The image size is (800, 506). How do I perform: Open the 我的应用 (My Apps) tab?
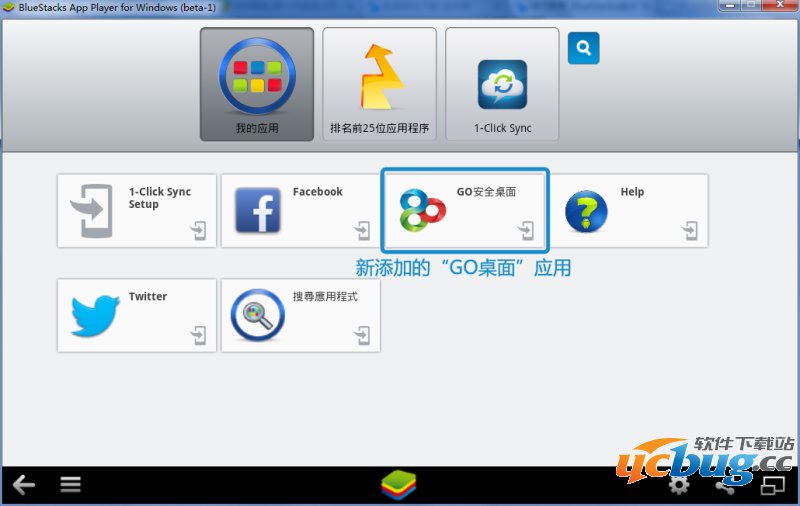(x=257, y=84)
